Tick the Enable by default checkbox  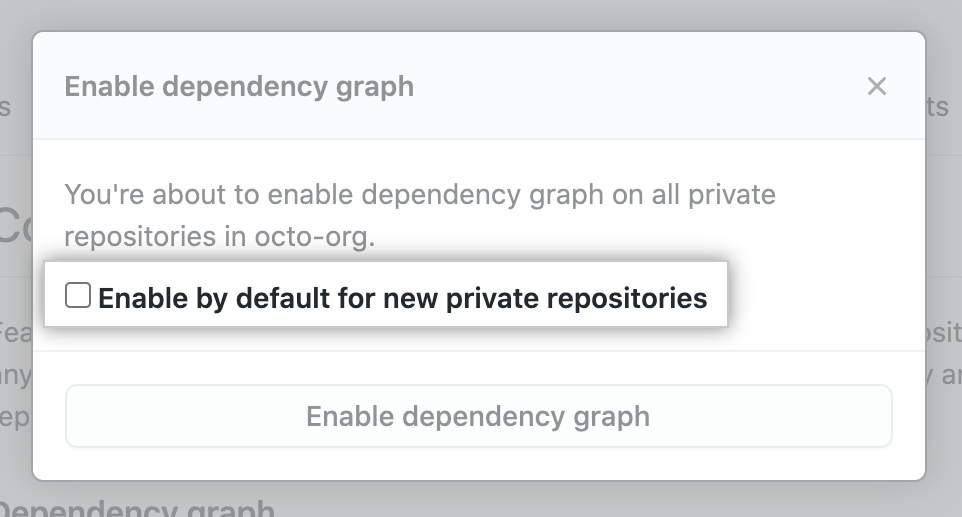tap(78, 295)
